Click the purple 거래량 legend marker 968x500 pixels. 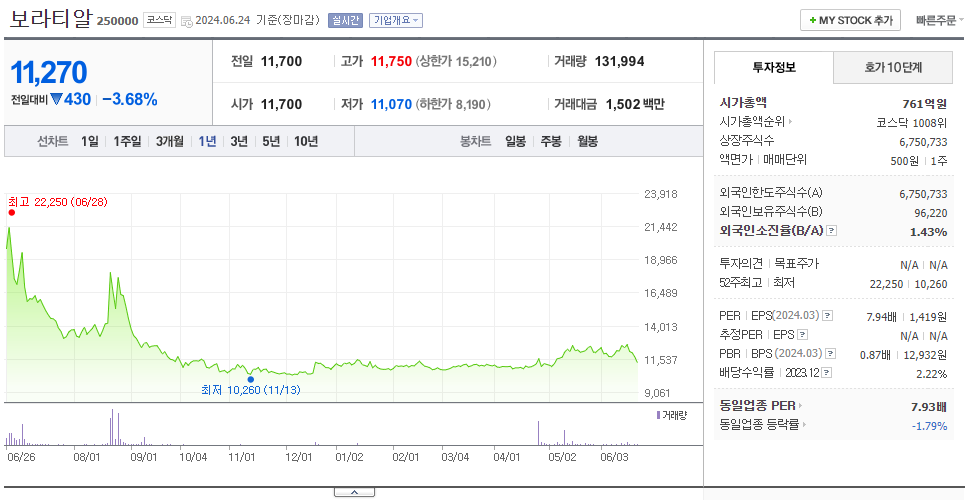(658, 415)
